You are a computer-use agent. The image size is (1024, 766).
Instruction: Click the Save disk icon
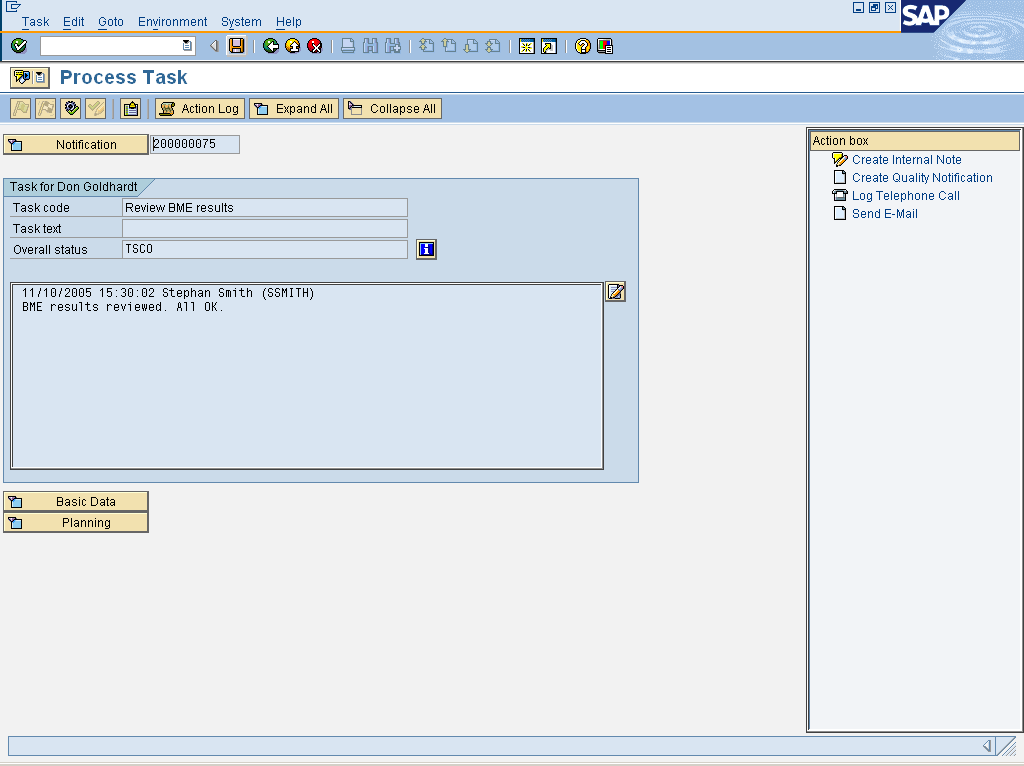(236, 46)
